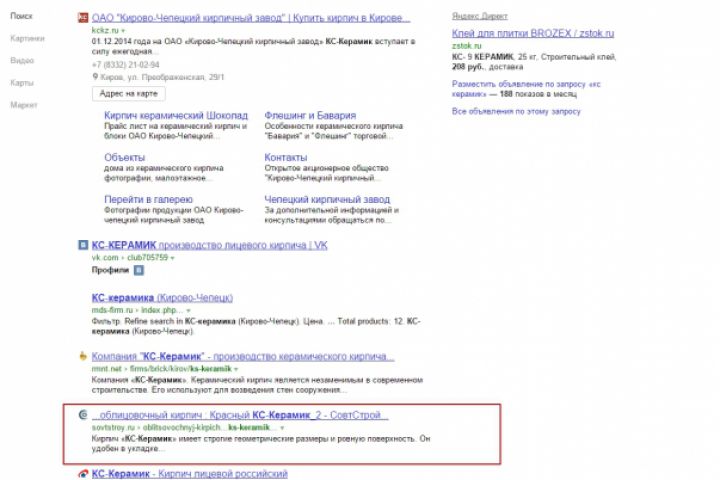720x480 pixels.
Task: Click the mnnt.net firms/brick URL path
Action: [x=161, y=369]
